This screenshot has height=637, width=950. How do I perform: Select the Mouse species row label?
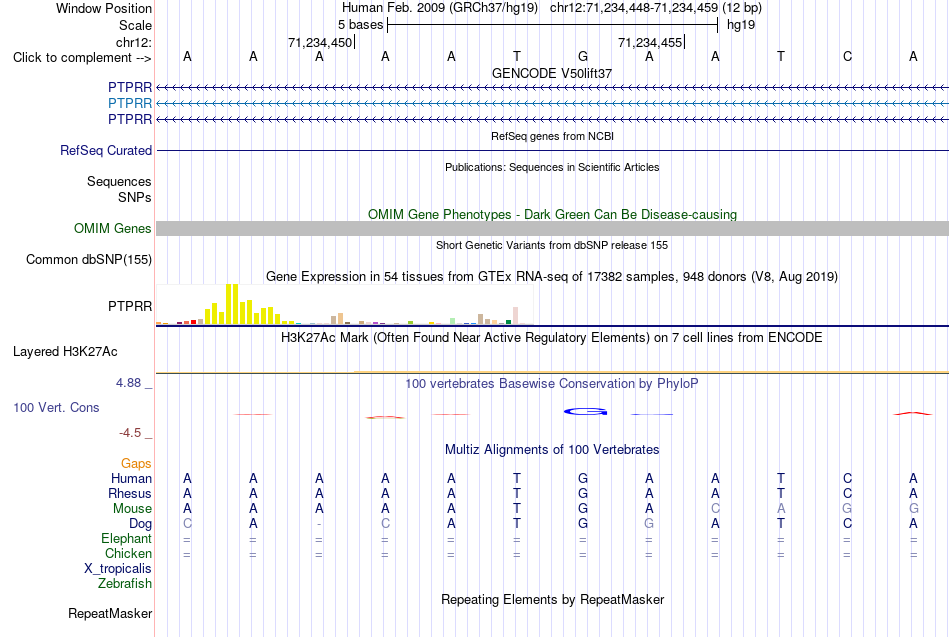[132, 509]
